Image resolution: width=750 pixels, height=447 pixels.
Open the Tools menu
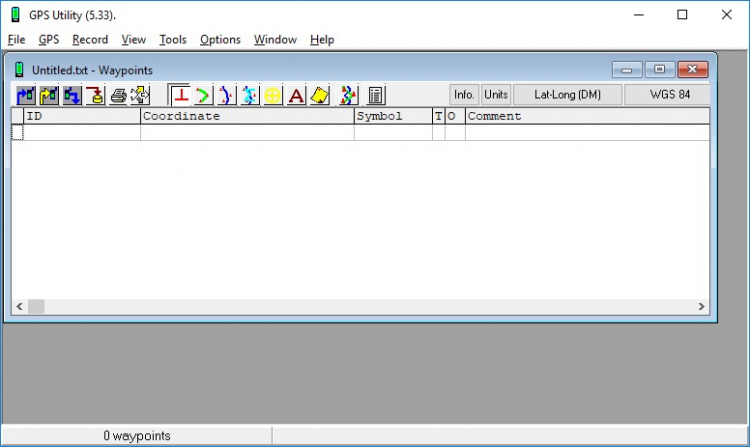point(173,40)
